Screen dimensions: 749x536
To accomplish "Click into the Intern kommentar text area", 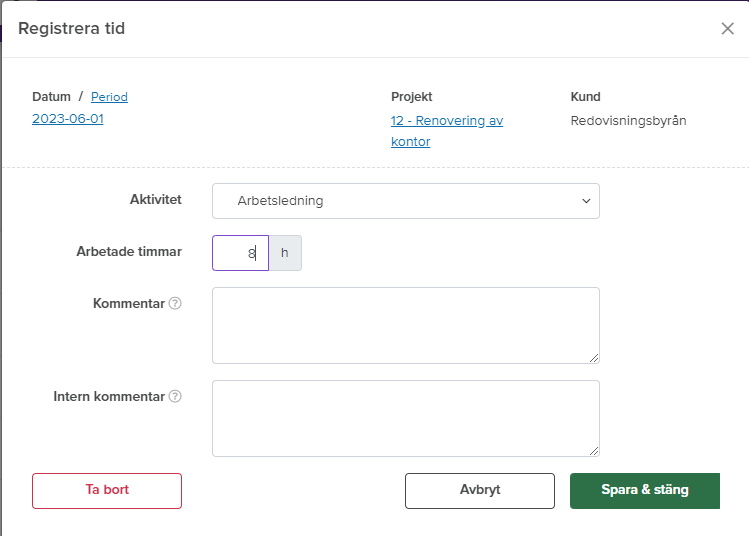I will pyautogui.click(x=406, y=418).
